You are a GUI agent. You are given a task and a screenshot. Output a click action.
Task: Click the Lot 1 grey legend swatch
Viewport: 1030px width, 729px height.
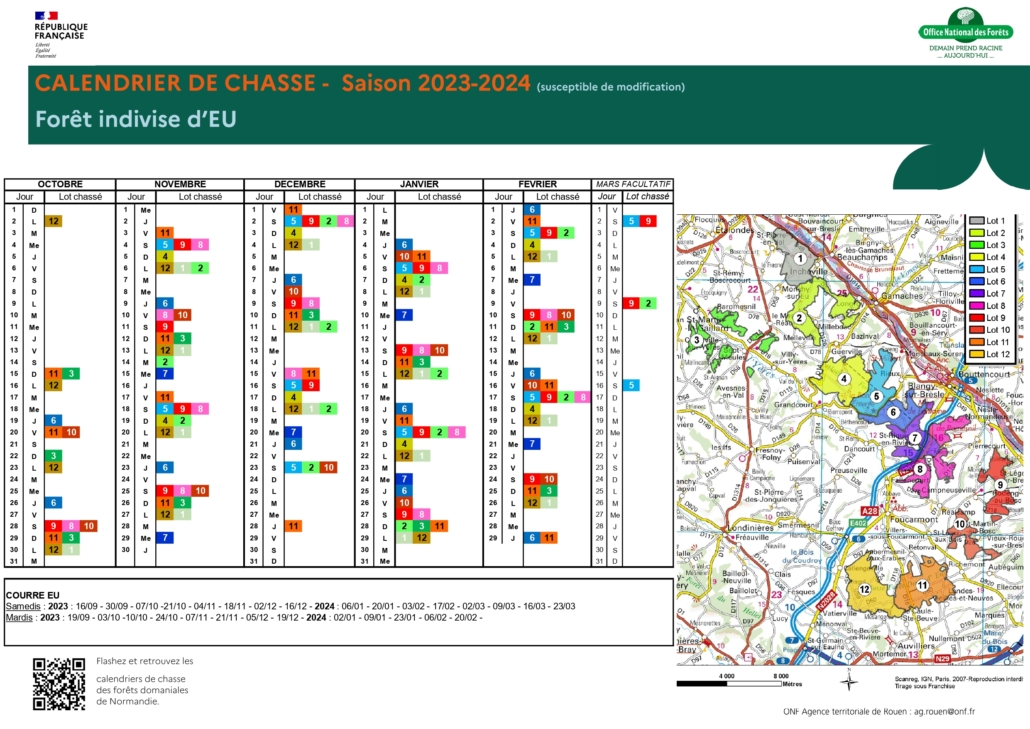coord(977,221)
